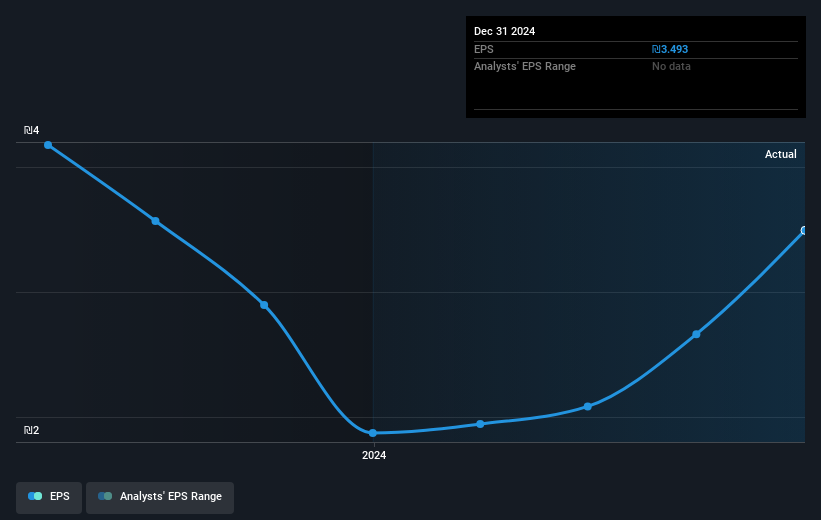The image size is (821, 520).
Task: Click the 'Actual' label on chart
Action: pos(780,154)
